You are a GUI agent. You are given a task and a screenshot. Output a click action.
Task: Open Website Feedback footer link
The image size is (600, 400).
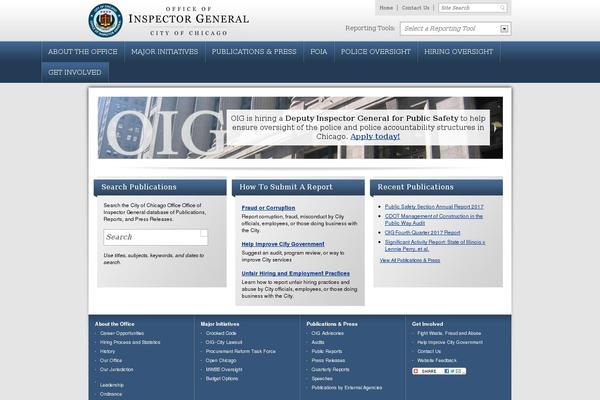[437, 361]
